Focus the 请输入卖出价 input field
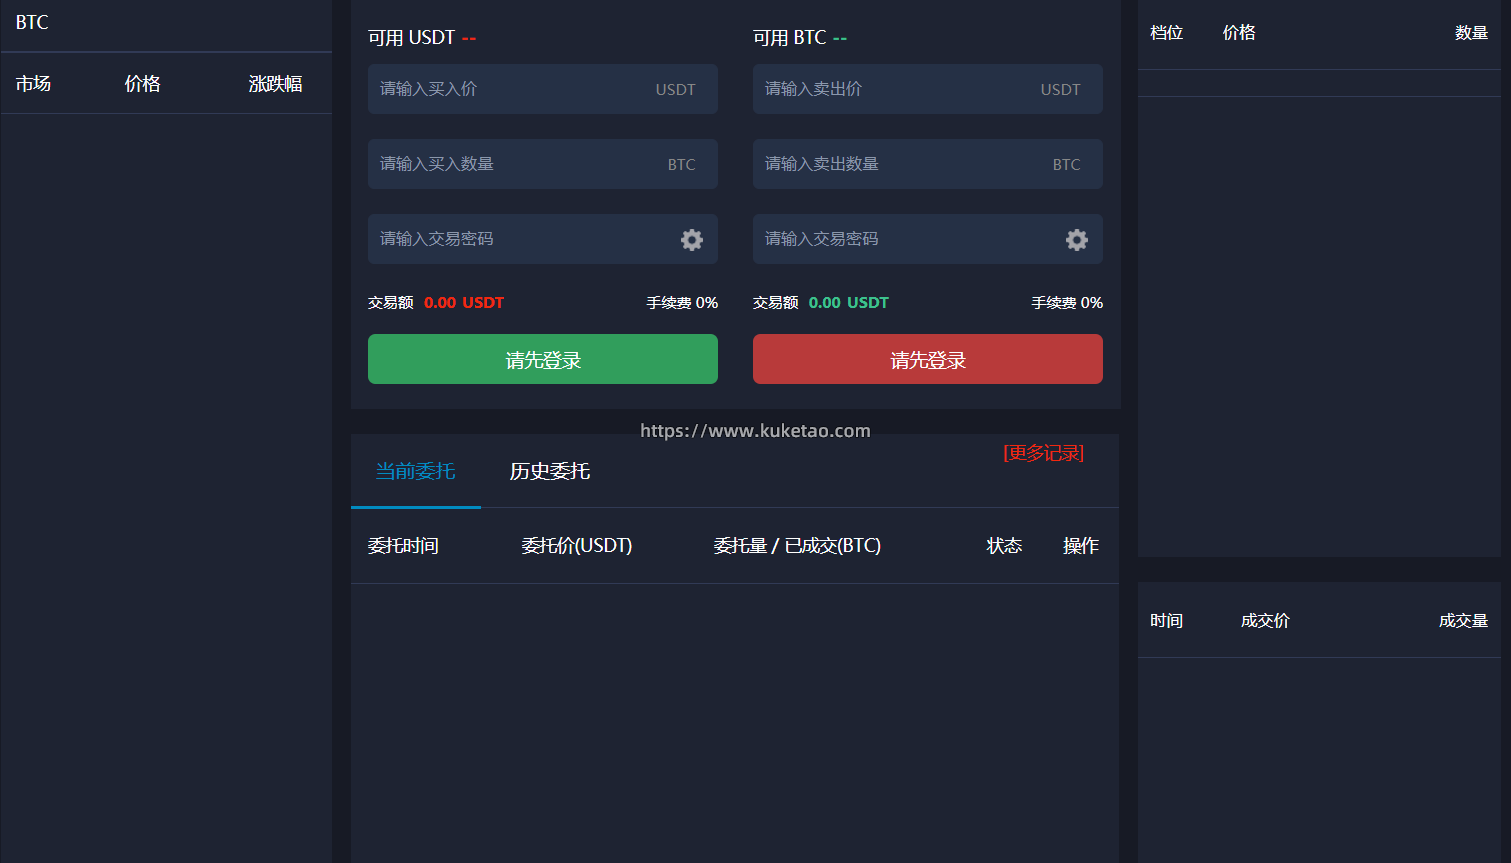1511x863 pixels. (928, 89)
